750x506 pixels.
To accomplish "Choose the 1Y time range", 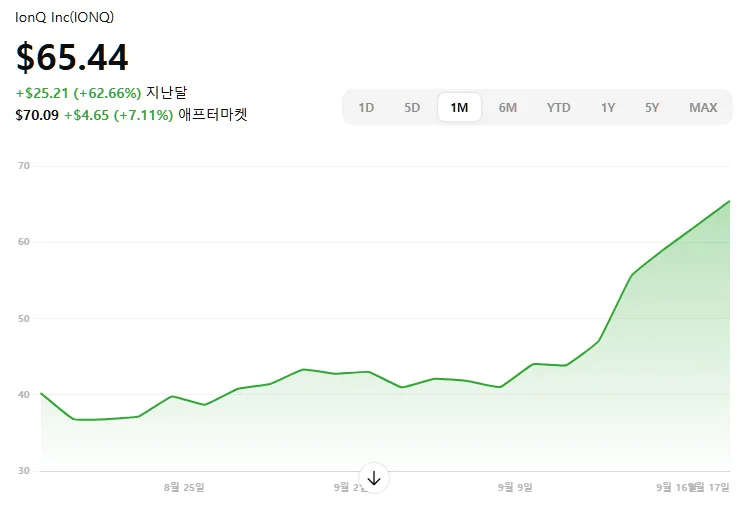I will coord(608,107).
